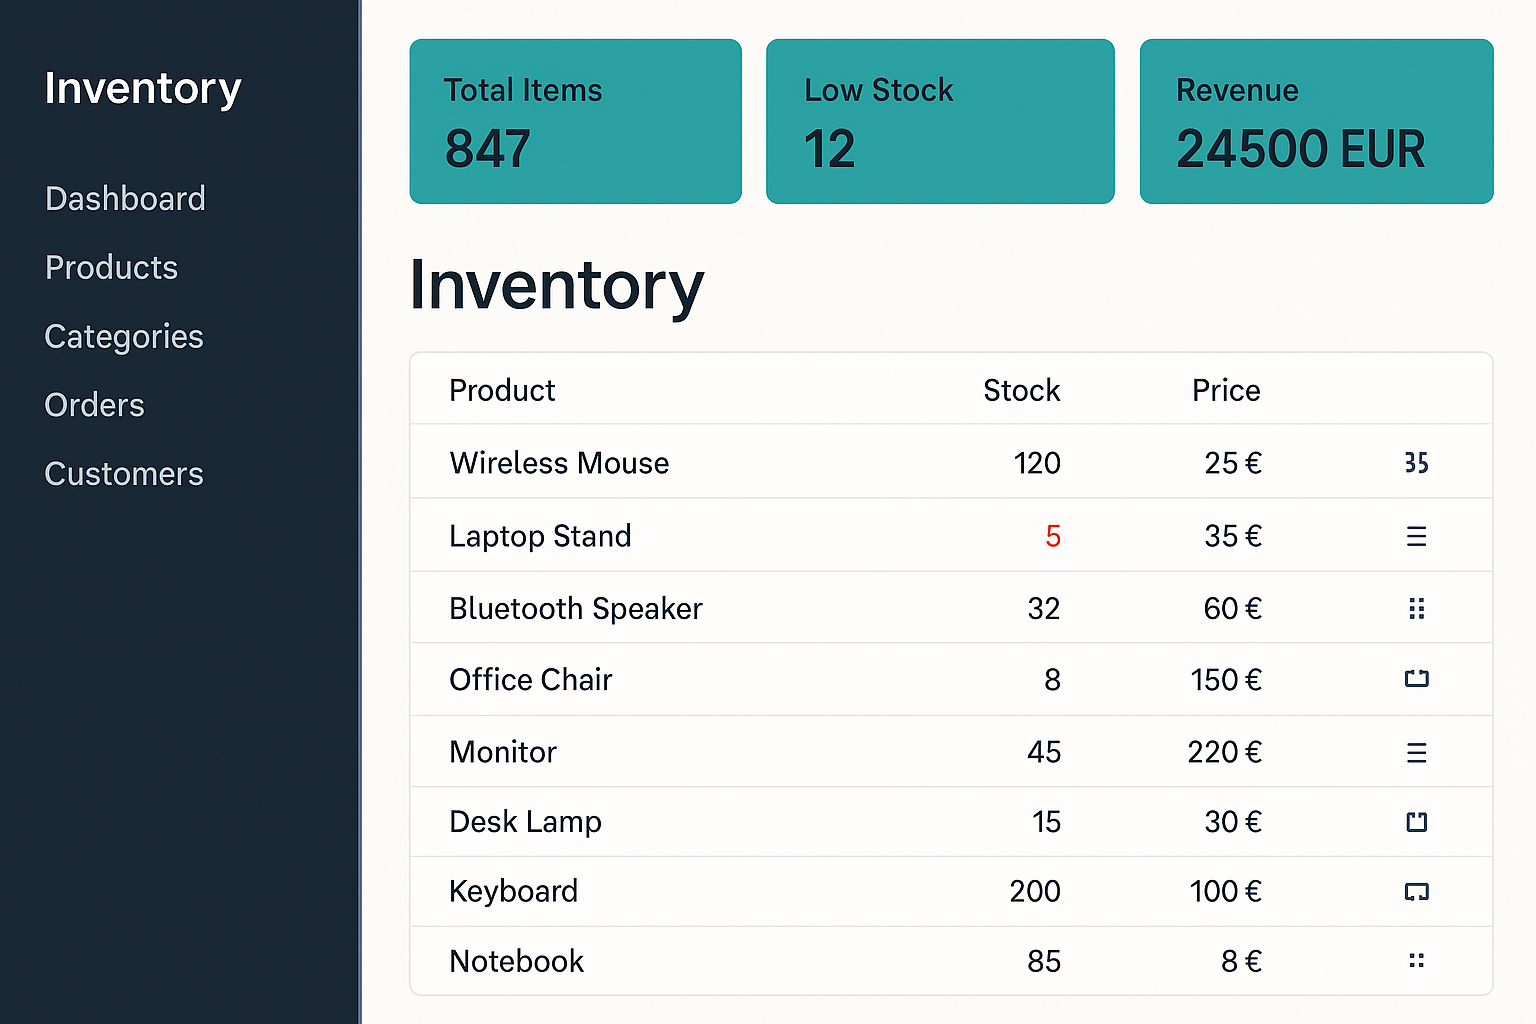Viewport: 1536px width, 1024px height.
Task: Open the menu icon for Laptop Stand
Action: pos(1416,536)
